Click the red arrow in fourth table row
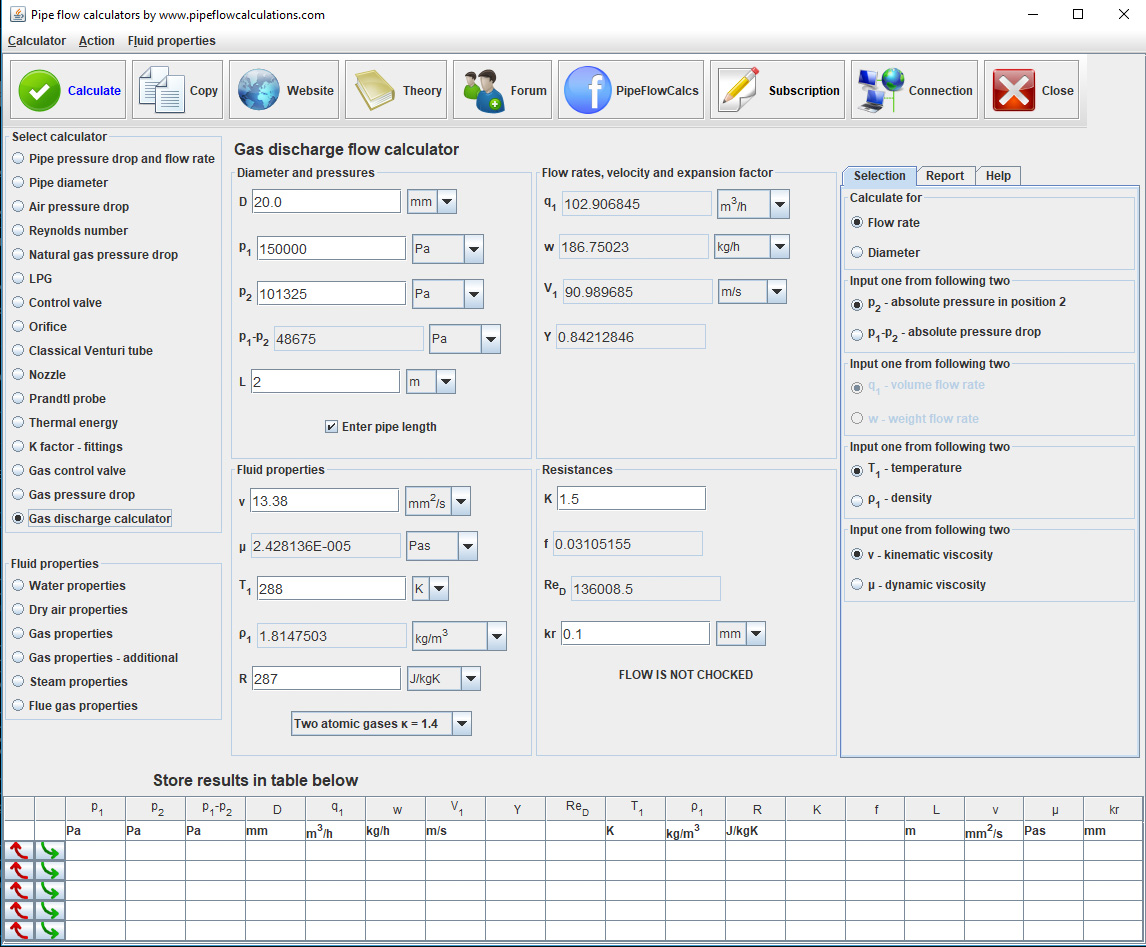This screenshot has width=1146, height=947. [x=19, y=910]
